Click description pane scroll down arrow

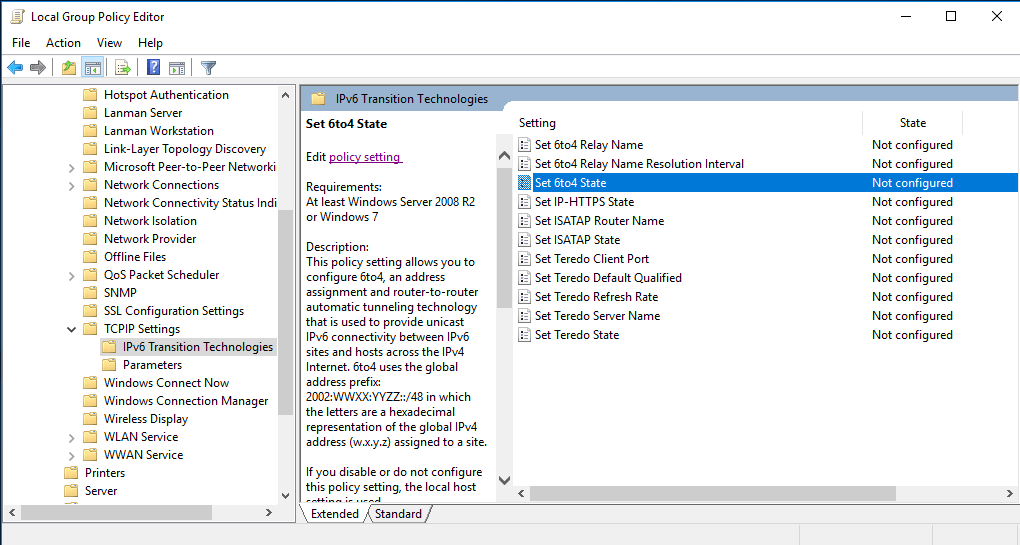coord(504,480)
